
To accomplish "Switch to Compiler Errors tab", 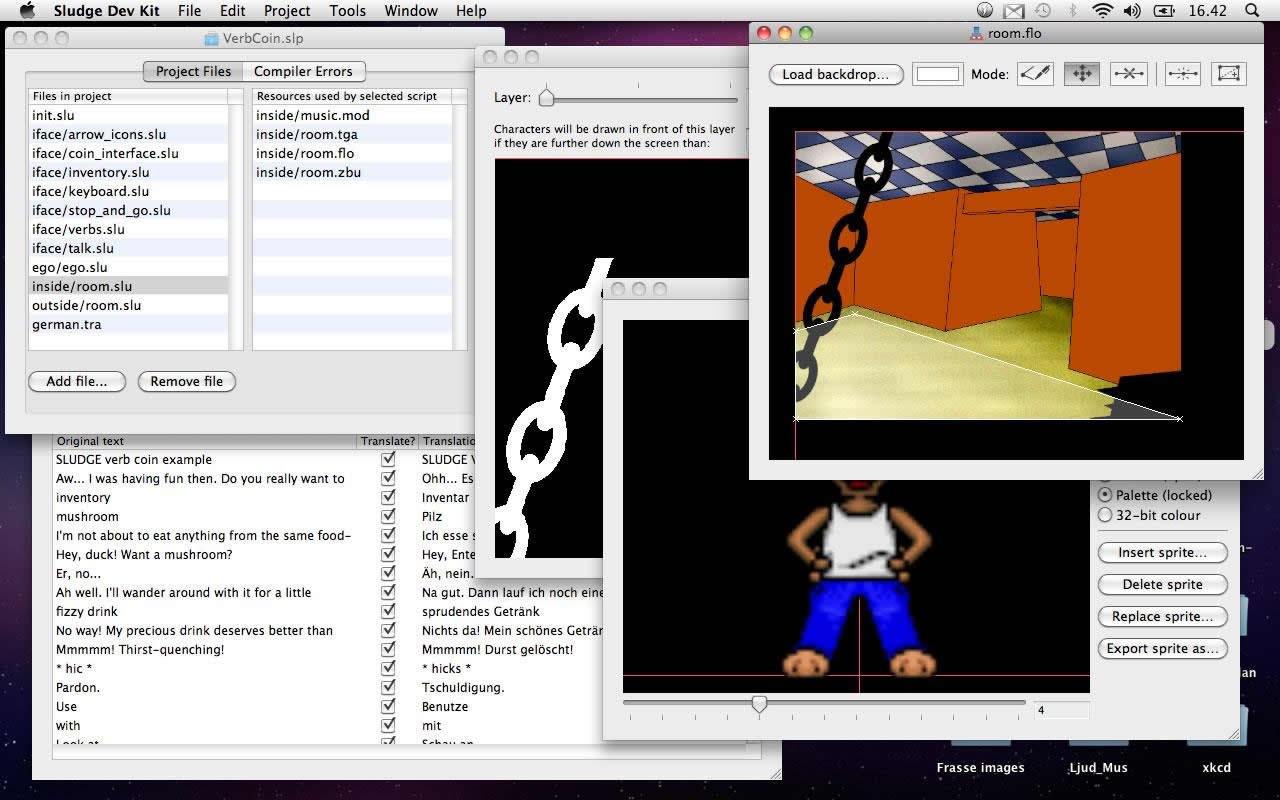I will 303,71.
